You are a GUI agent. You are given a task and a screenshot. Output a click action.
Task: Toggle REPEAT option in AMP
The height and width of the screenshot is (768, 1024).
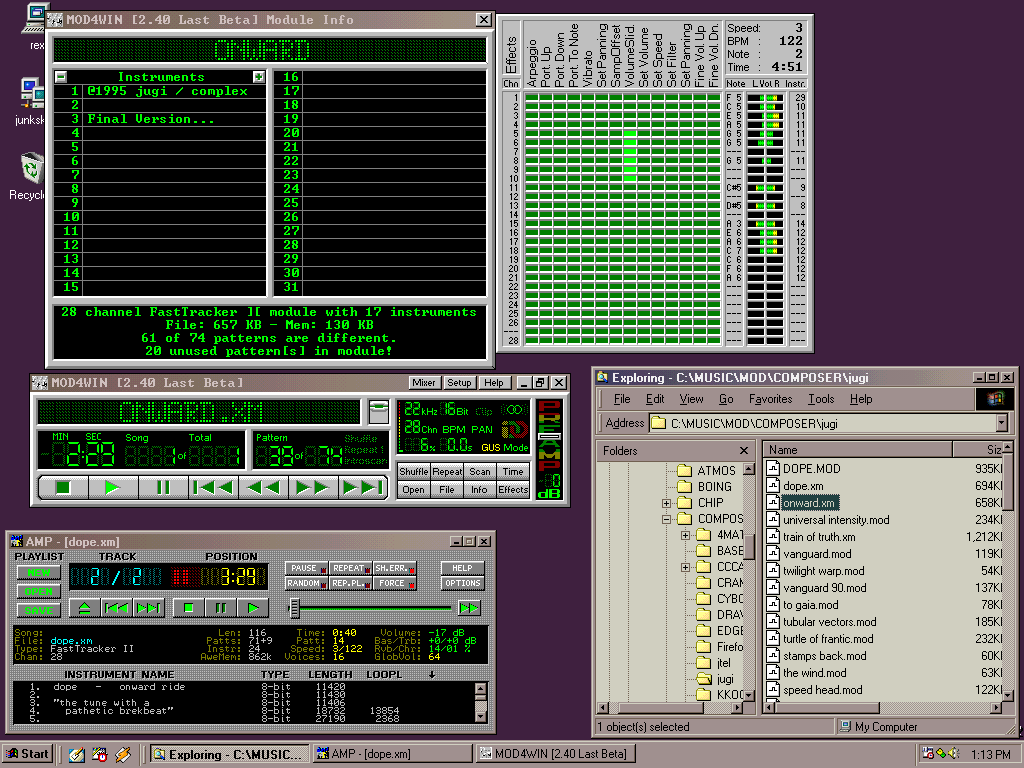pos(350,568)
